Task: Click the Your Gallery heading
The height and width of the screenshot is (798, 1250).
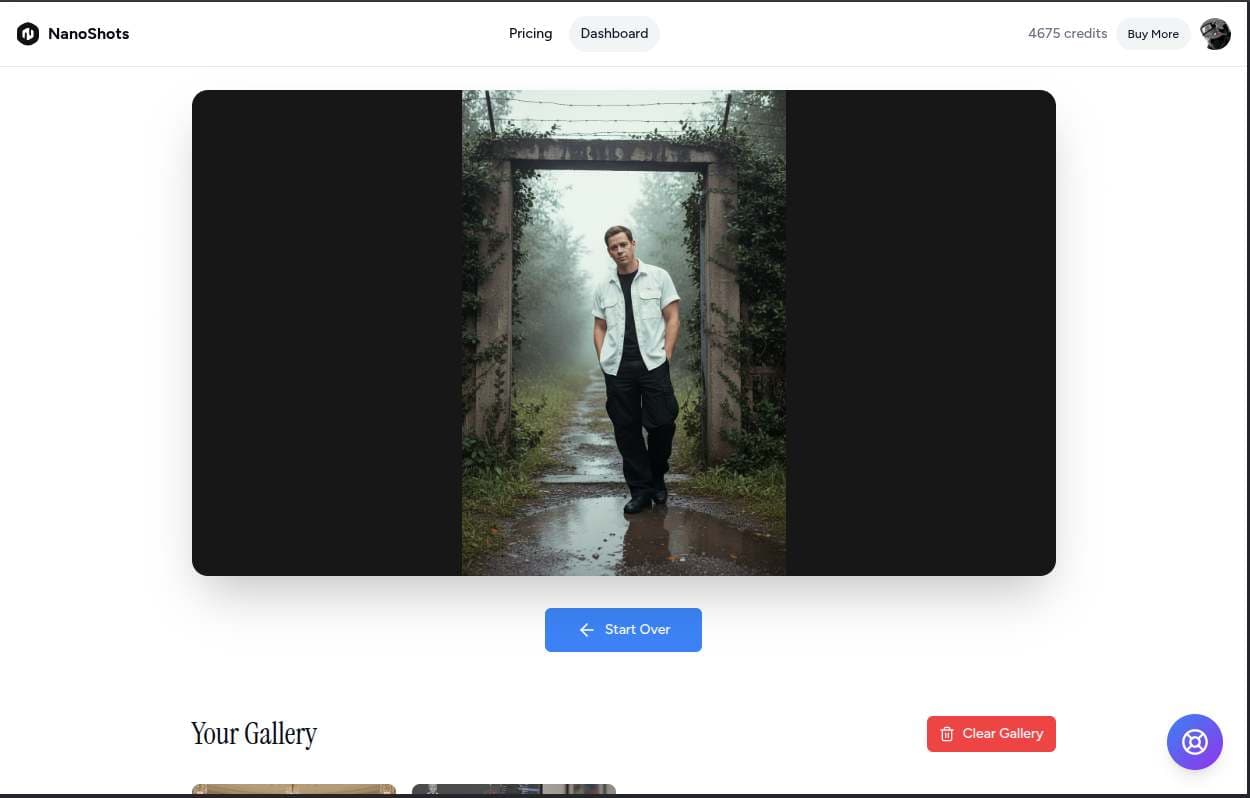Action: (254, 734)
